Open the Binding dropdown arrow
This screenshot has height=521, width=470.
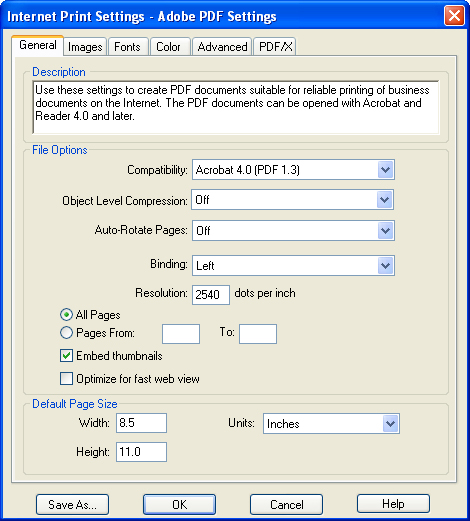(x=386, y=266)
